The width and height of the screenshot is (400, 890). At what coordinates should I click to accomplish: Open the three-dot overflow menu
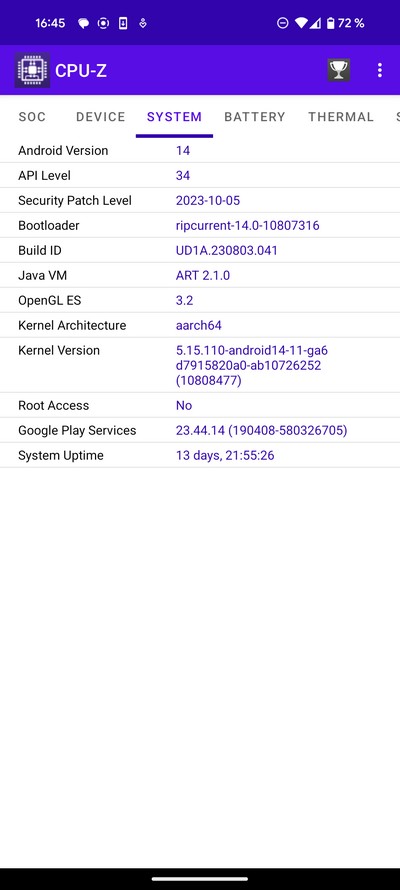(x=380, y=70)
